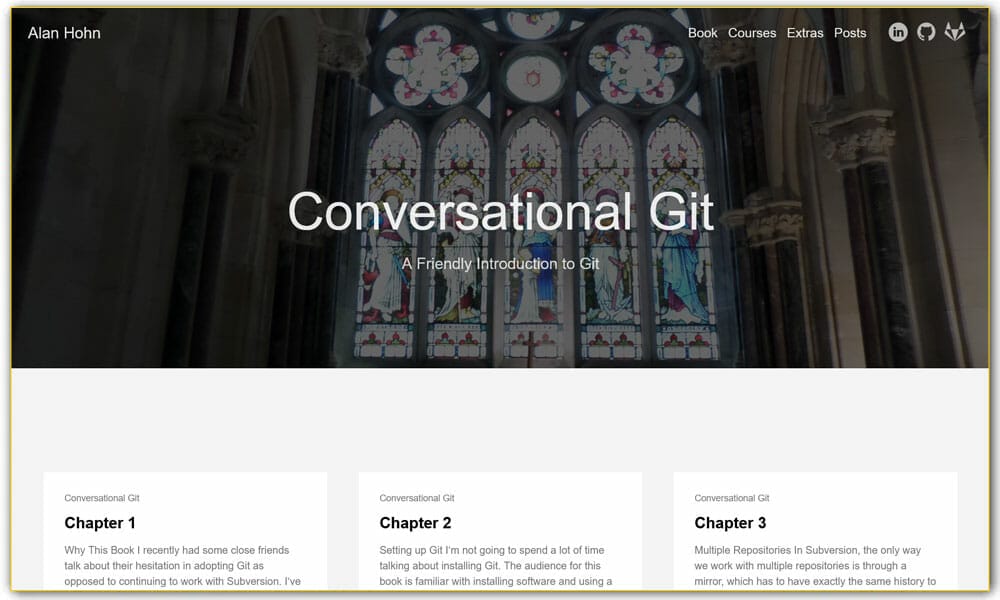Click the rightmost header icon
Image resolution: width=1000 pixels, height=600 pixels.
click(x=953, y=32)
